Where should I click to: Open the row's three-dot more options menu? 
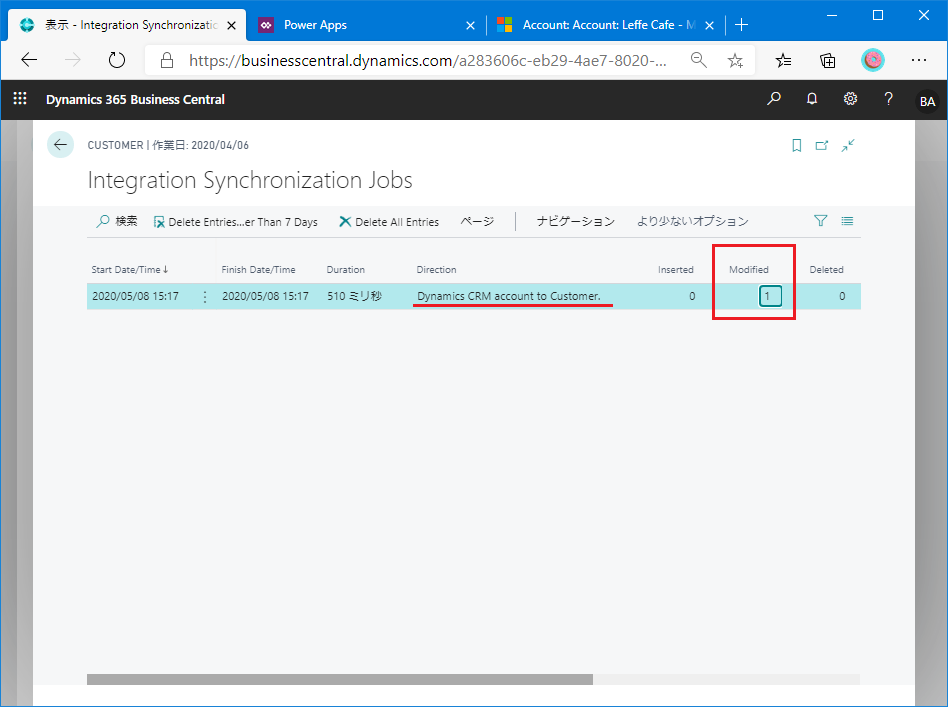(205, 297)
